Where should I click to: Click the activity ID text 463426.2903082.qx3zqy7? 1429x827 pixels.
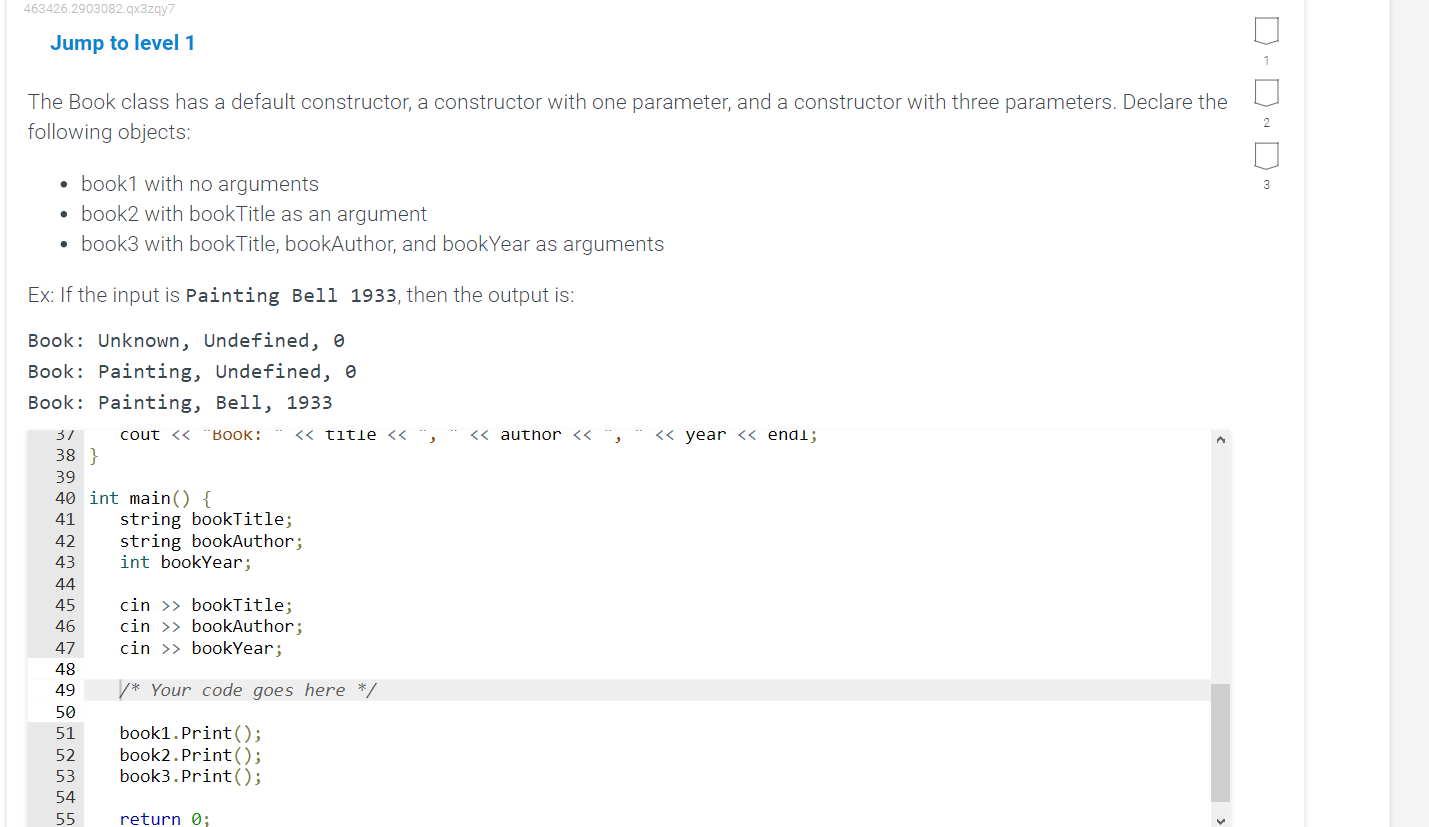[98, 9]
